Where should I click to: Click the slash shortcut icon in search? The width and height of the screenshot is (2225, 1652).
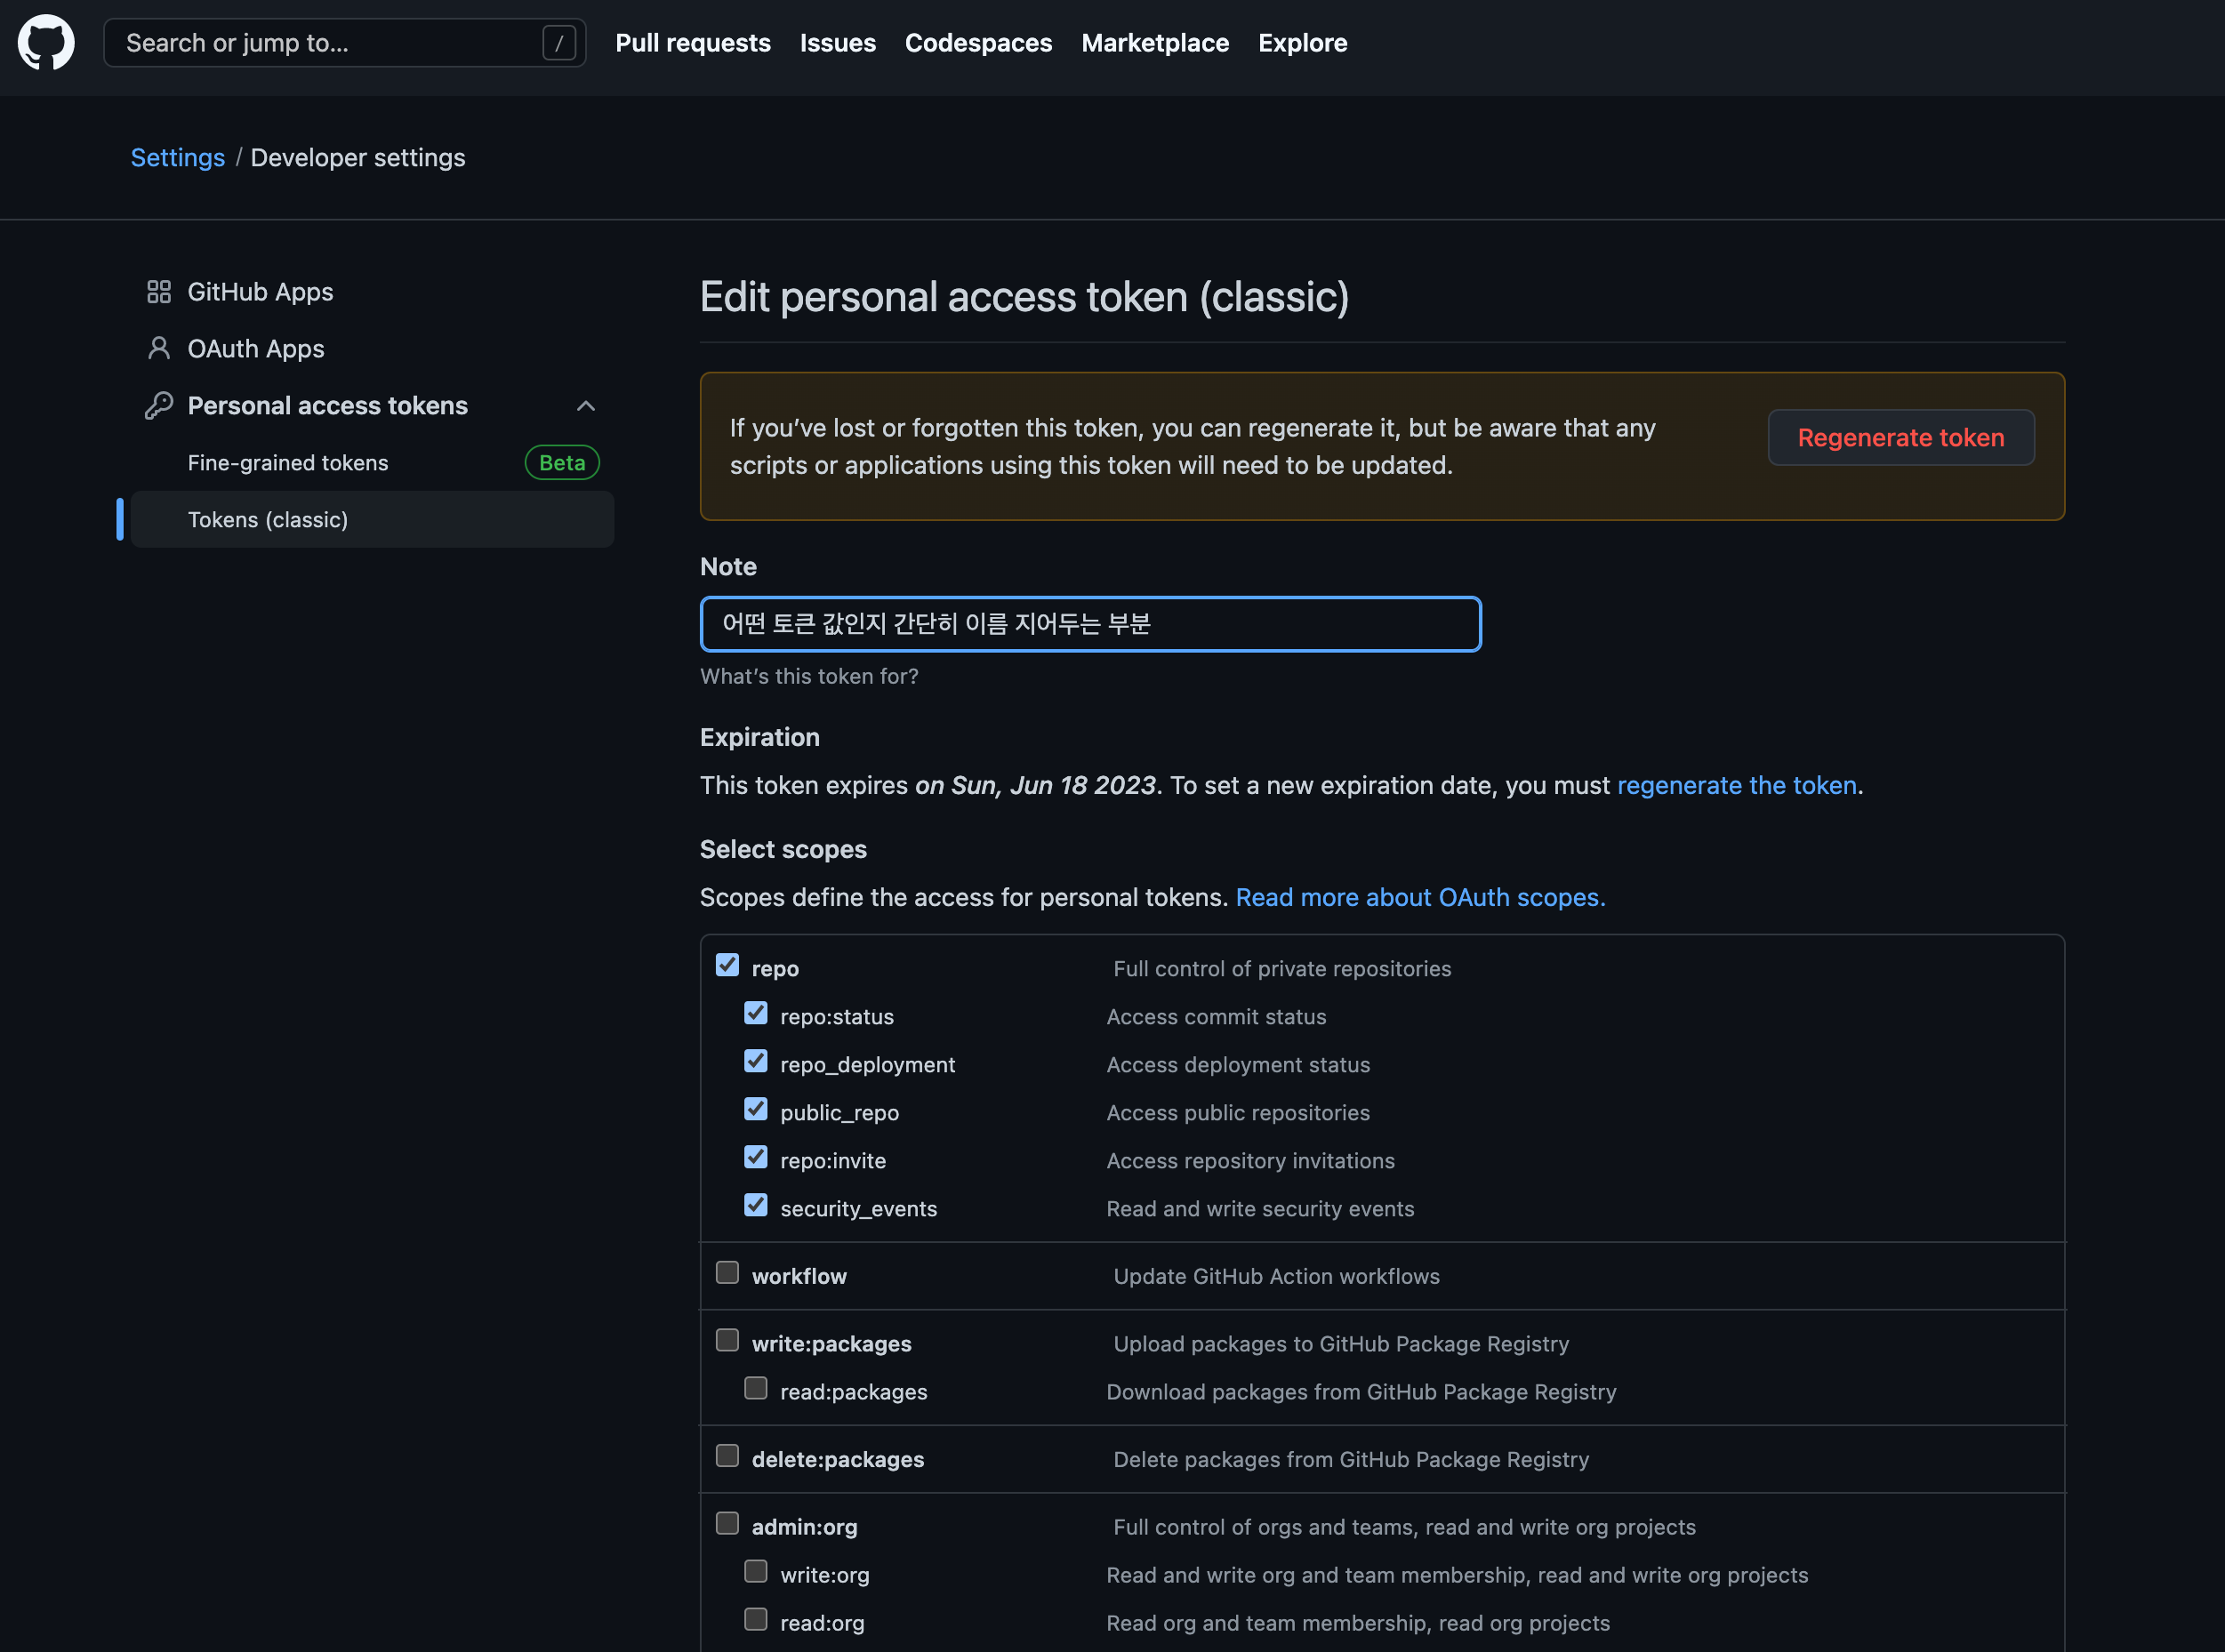click(558, 43)
